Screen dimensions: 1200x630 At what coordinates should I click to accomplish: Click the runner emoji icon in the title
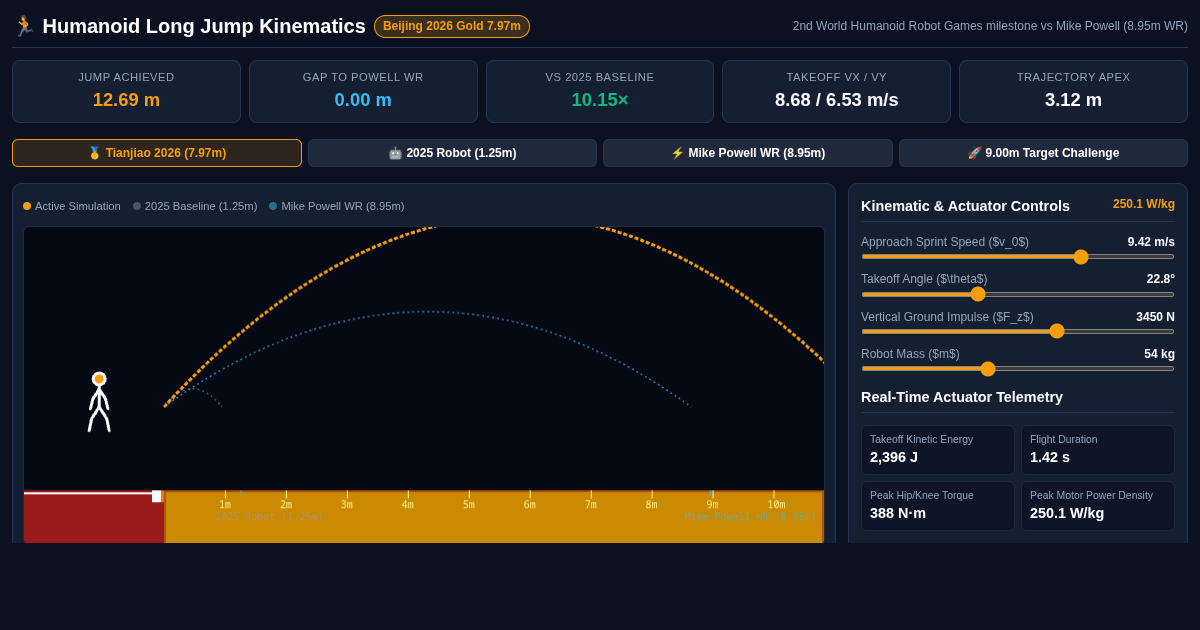[x=24, y=26]
